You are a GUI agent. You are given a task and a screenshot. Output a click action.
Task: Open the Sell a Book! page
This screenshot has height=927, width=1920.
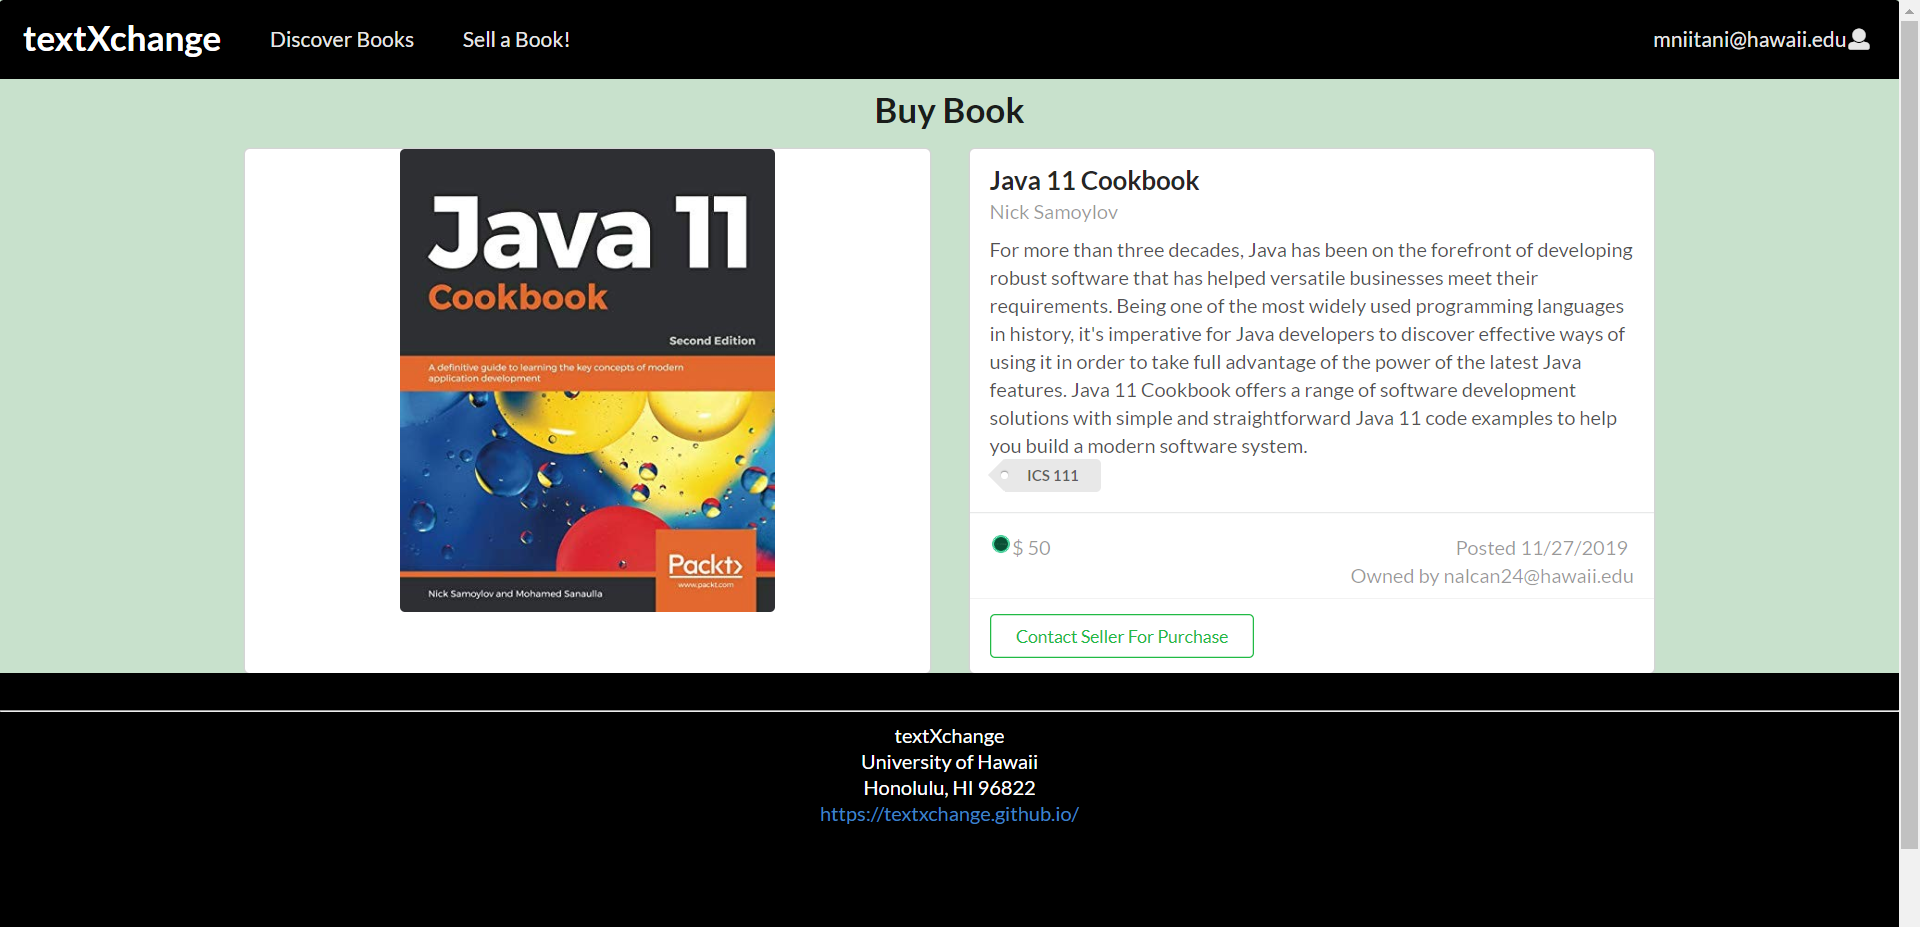516,40
